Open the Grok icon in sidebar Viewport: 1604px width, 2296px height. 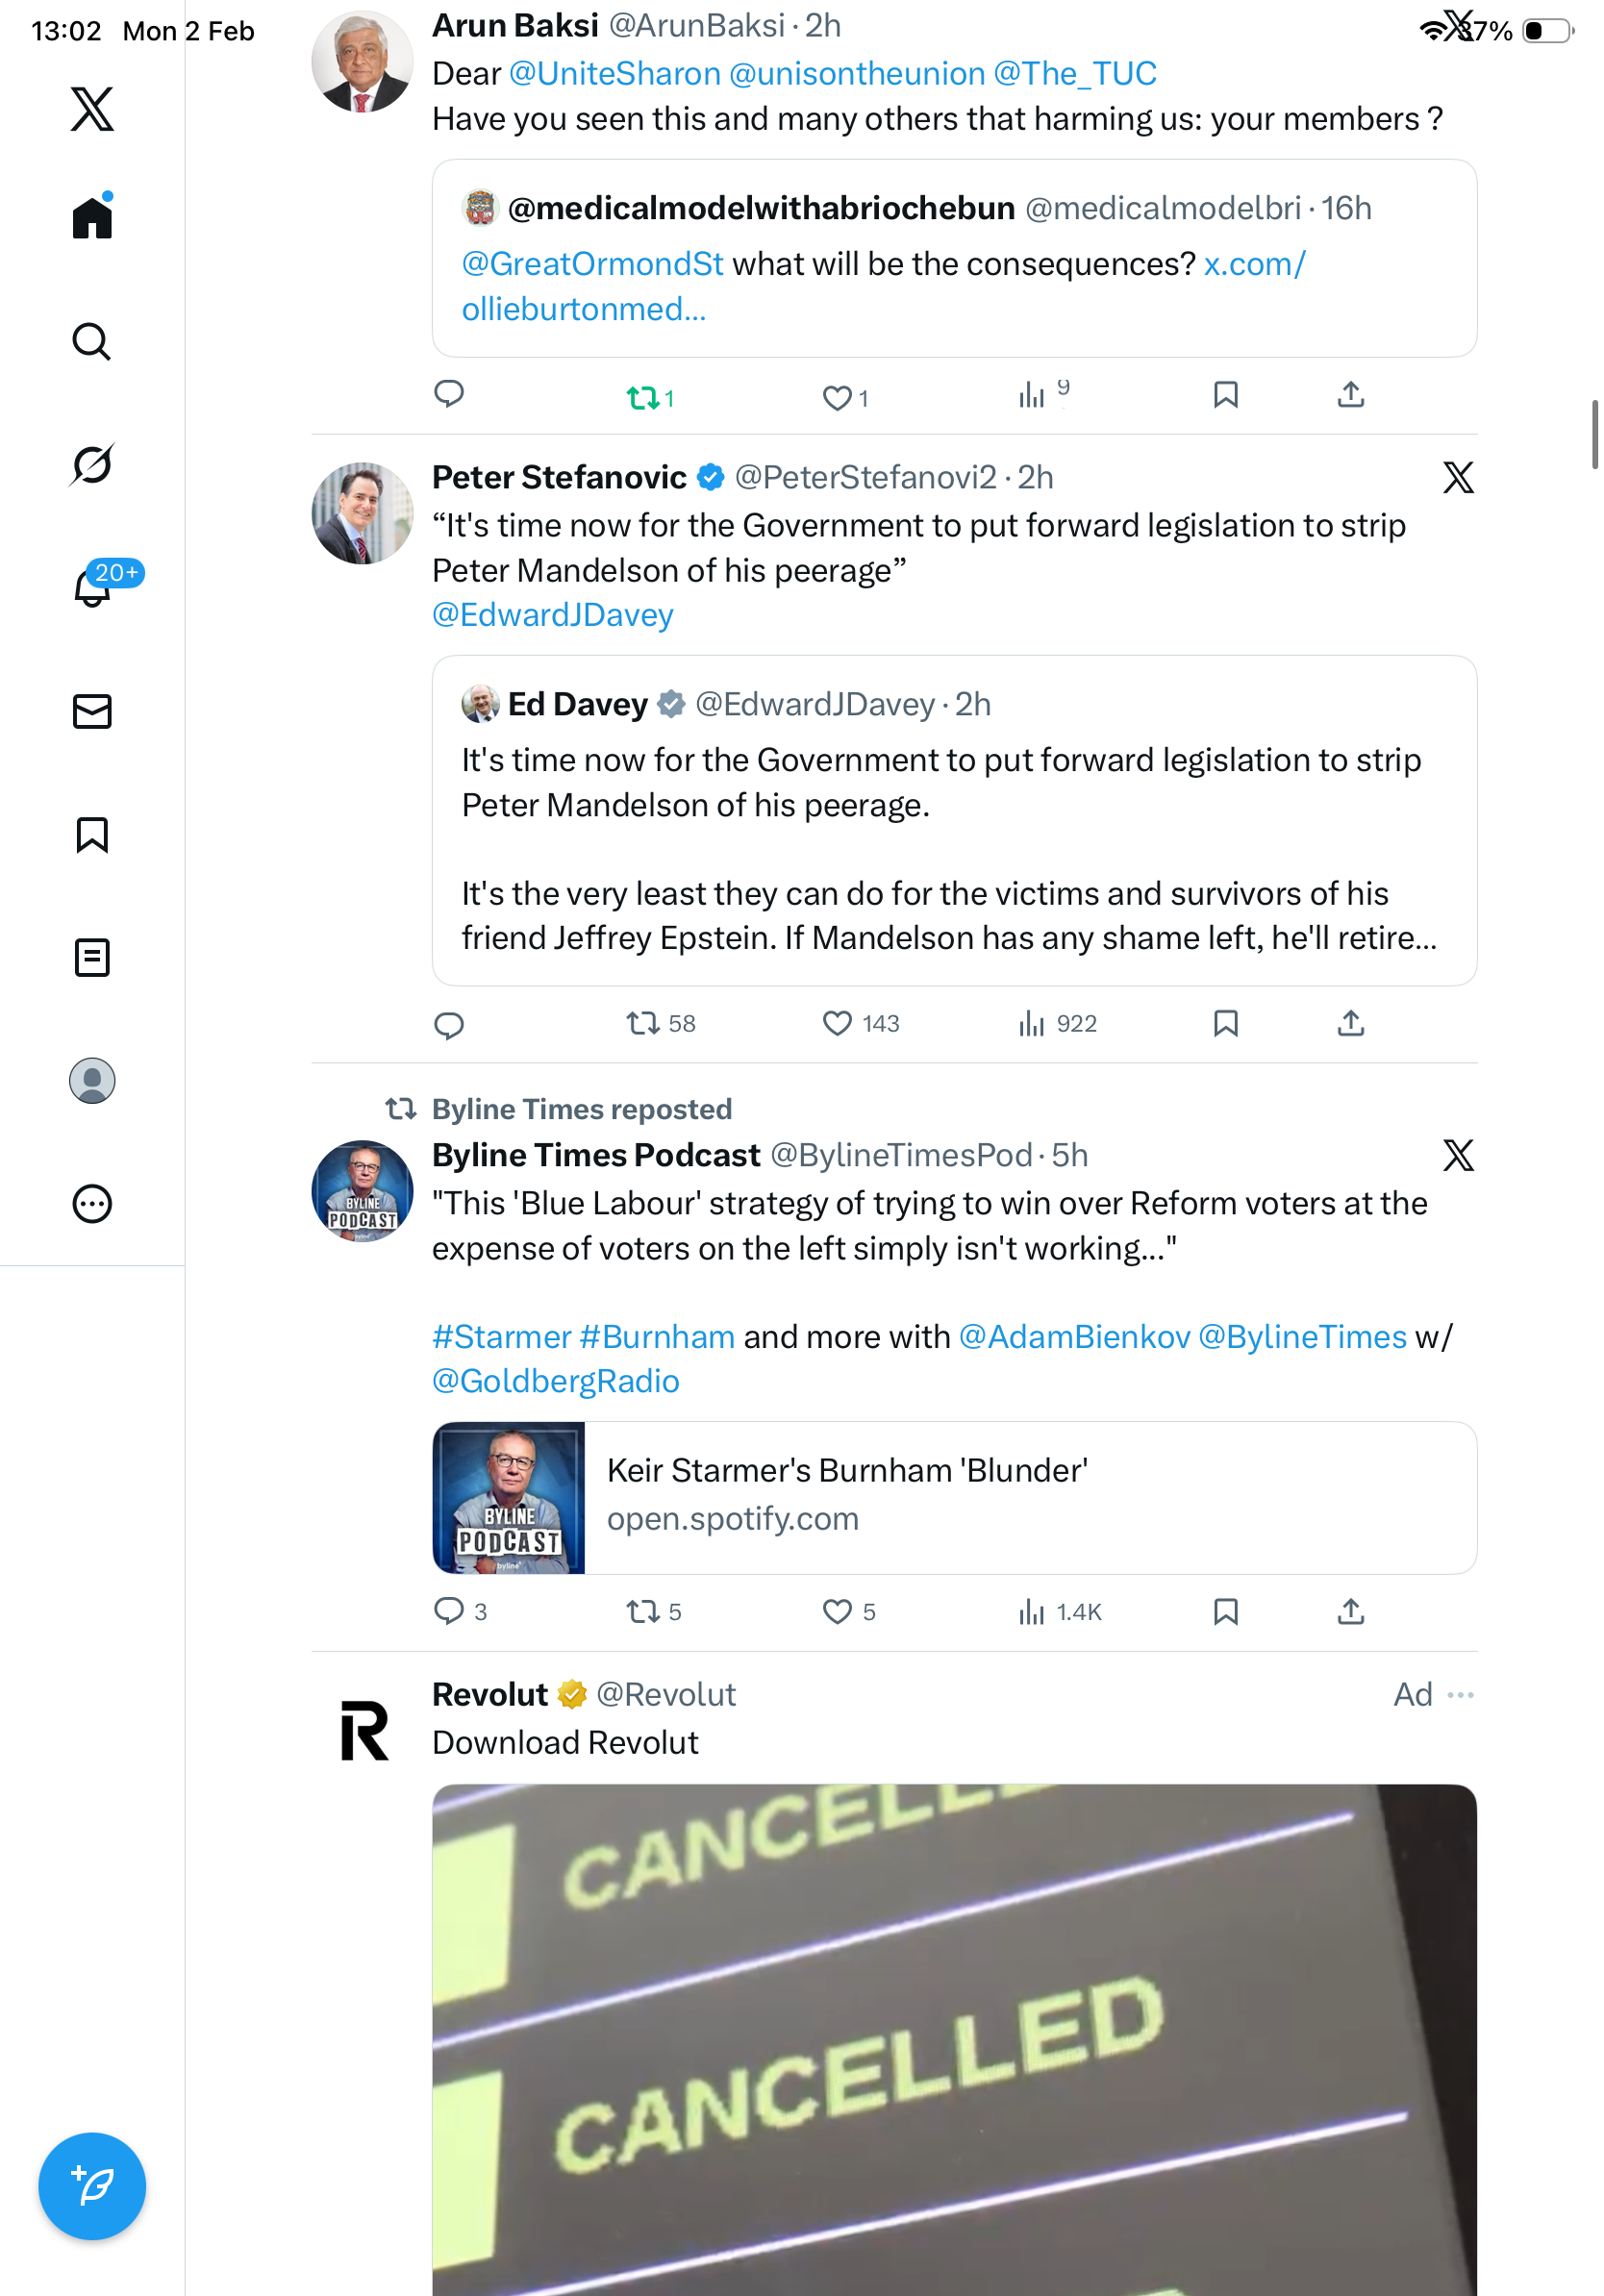click(92, 464)
